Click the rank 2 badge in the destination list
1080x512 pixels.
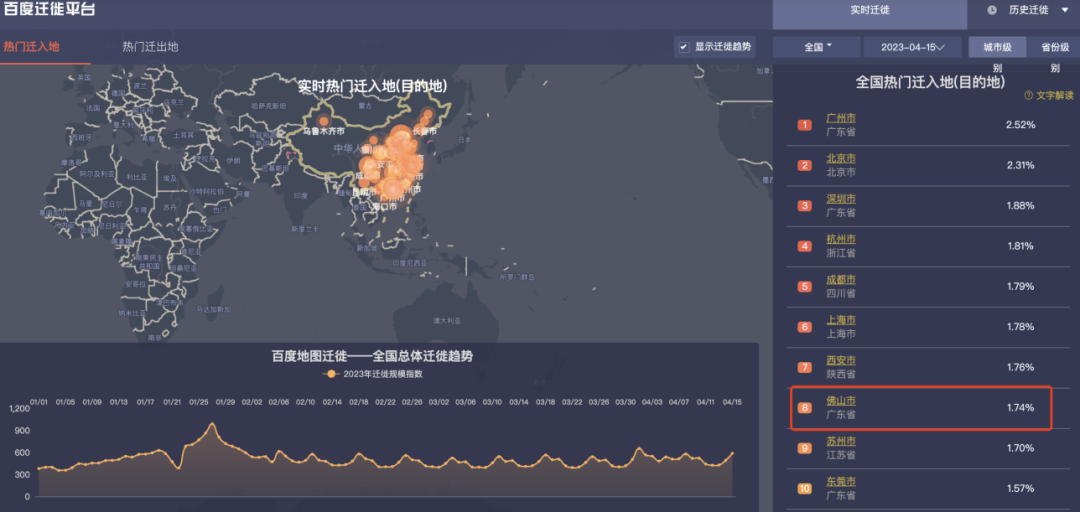(x=805, y=165)
